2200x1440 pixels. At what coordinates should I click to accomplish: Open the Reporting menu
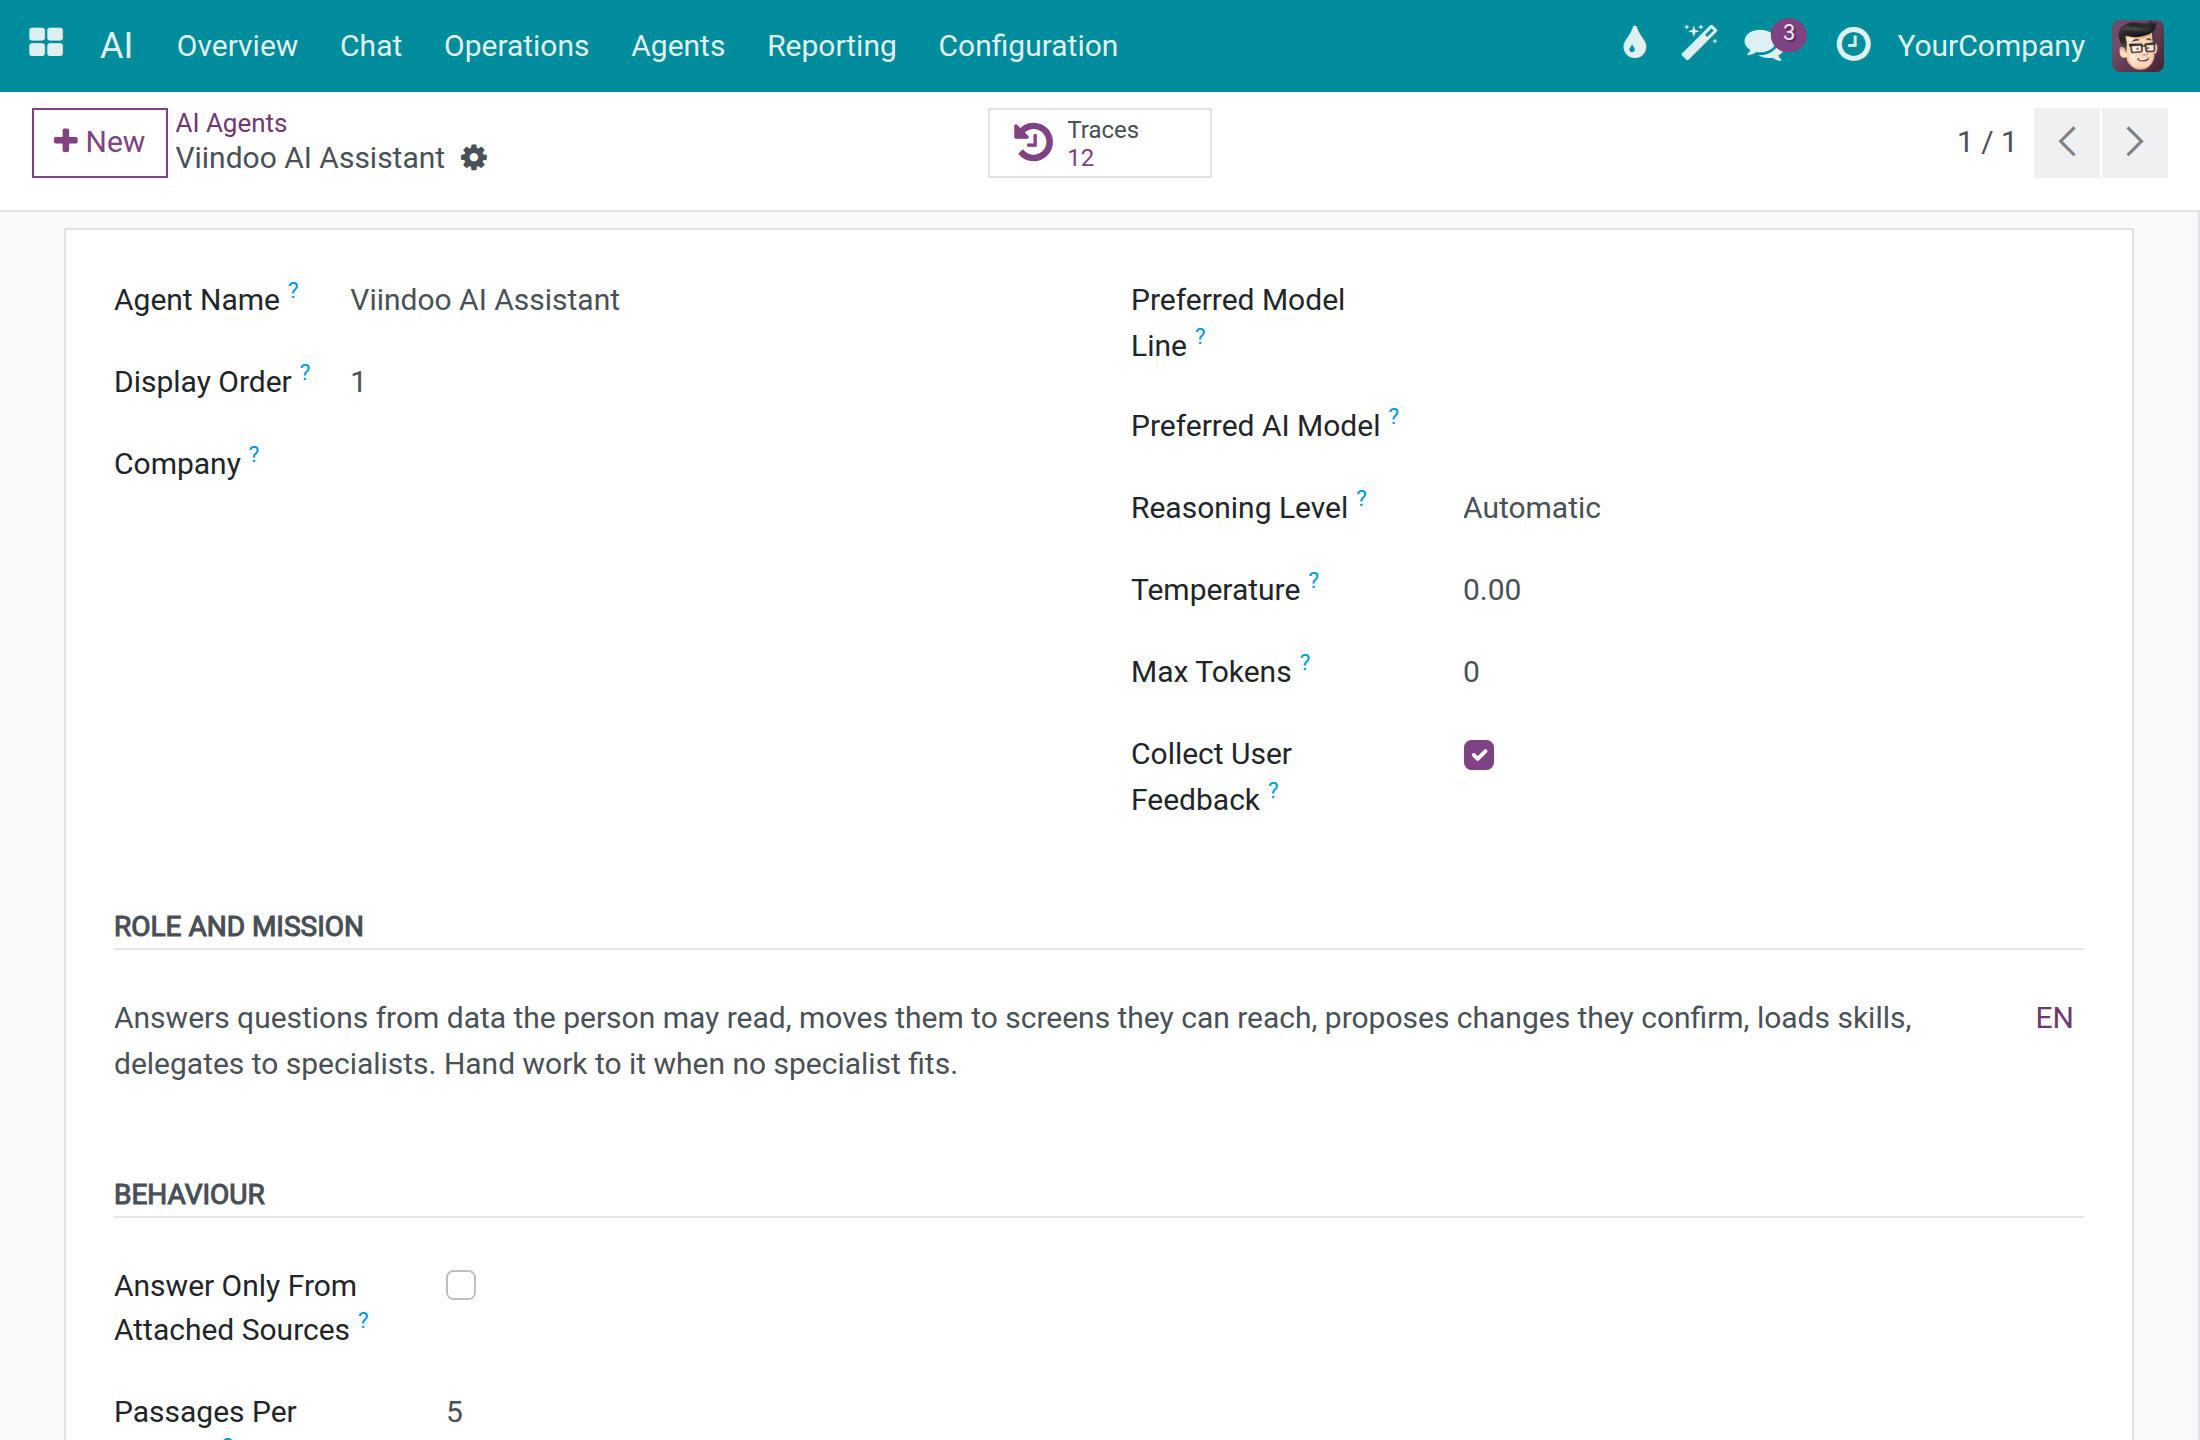click(832, 46)
